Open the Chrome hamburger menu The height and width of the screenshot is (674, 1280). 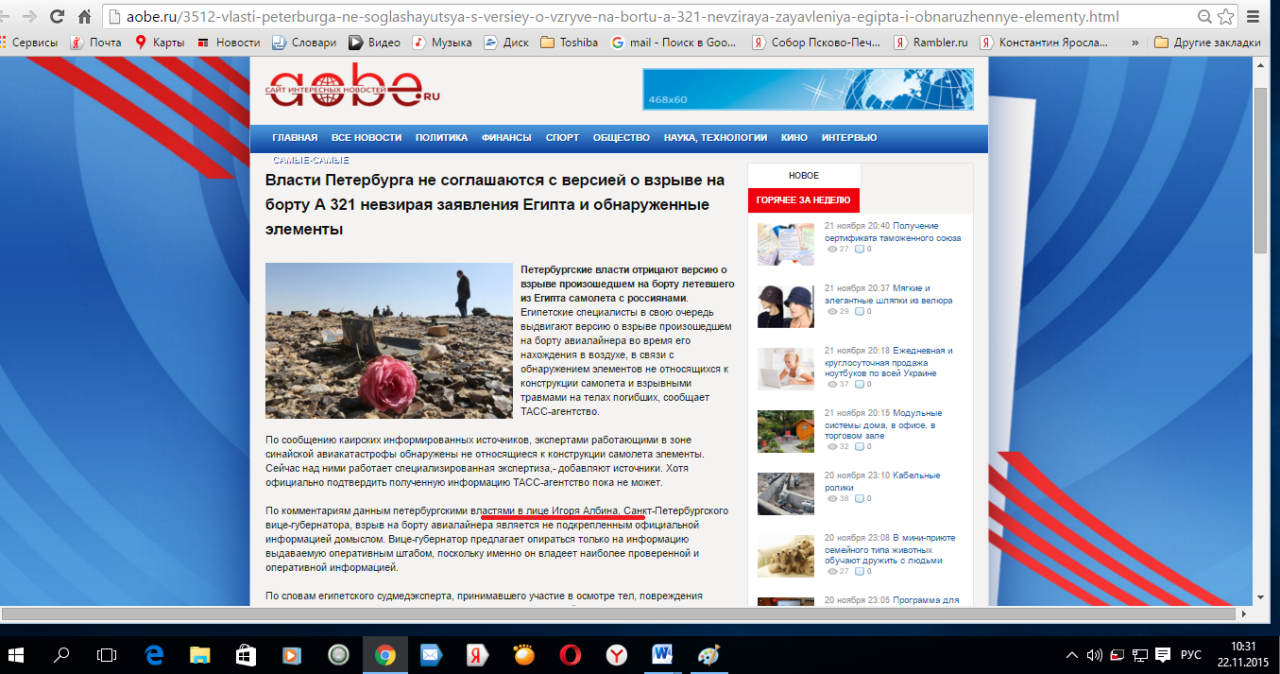click(x=1255, y=17)
